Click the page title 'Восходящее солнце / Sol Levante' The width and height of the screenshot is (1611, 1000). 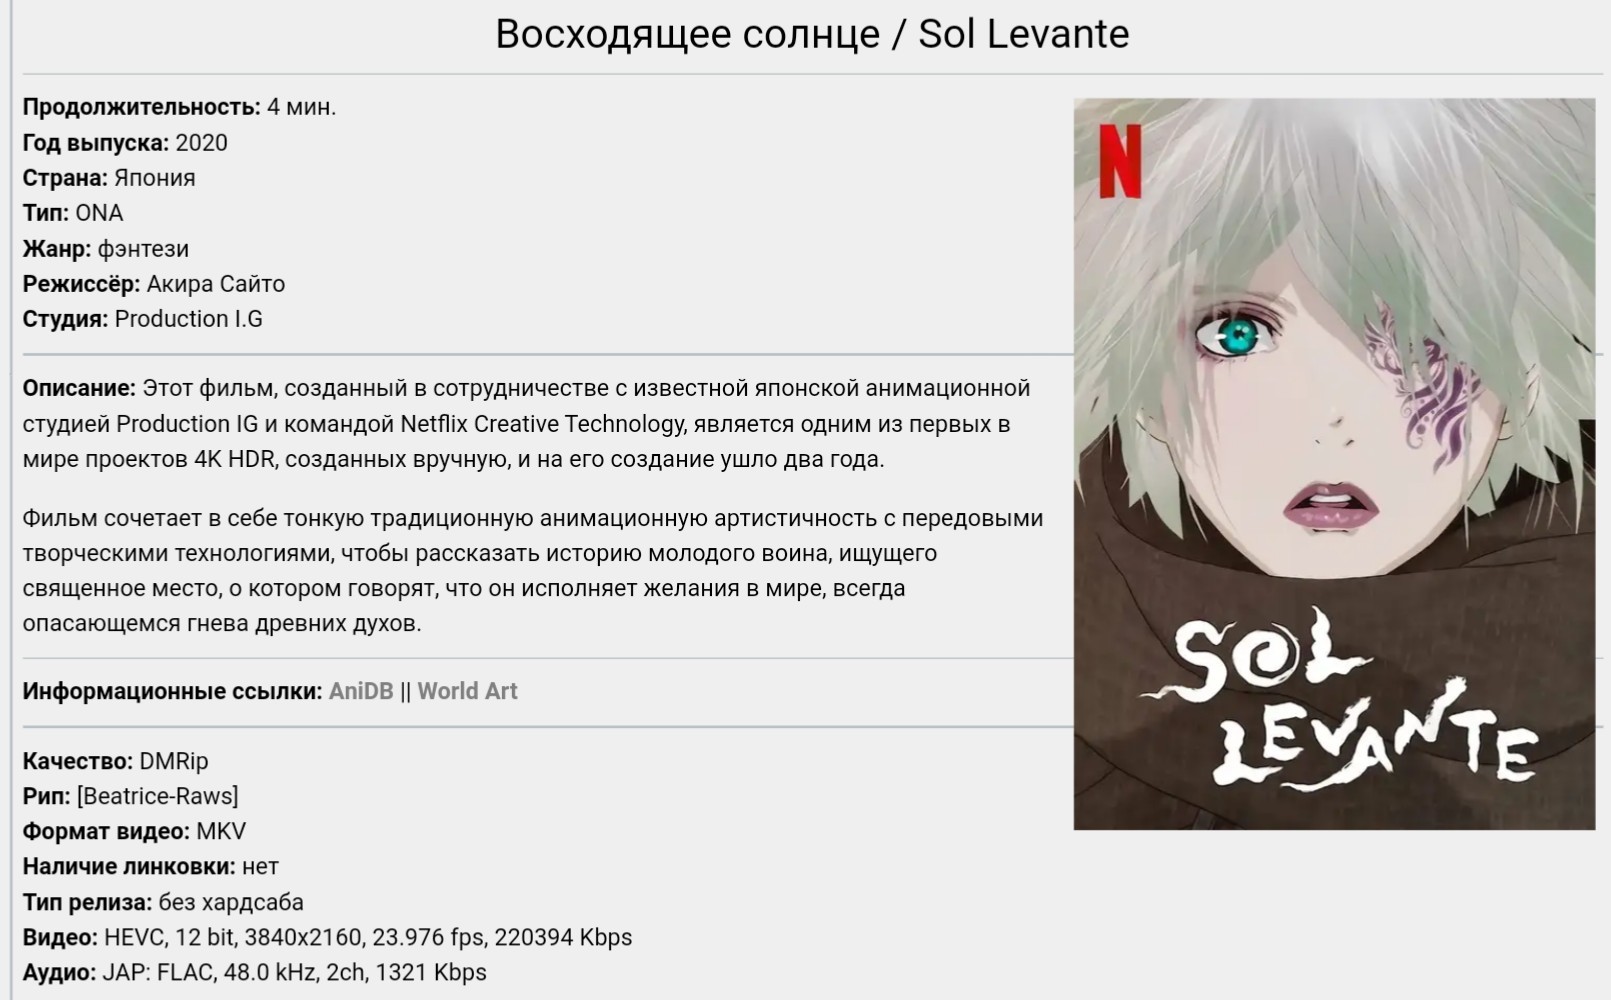pyautogui.click(x=812, y=34)
